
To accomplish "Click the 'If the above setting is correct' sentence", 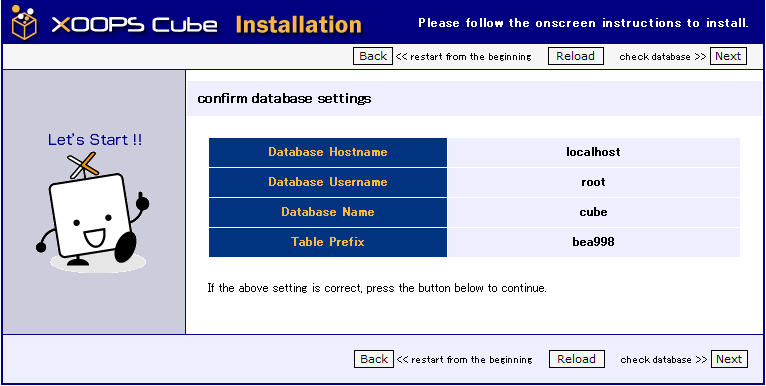I will tap(377, 288).
